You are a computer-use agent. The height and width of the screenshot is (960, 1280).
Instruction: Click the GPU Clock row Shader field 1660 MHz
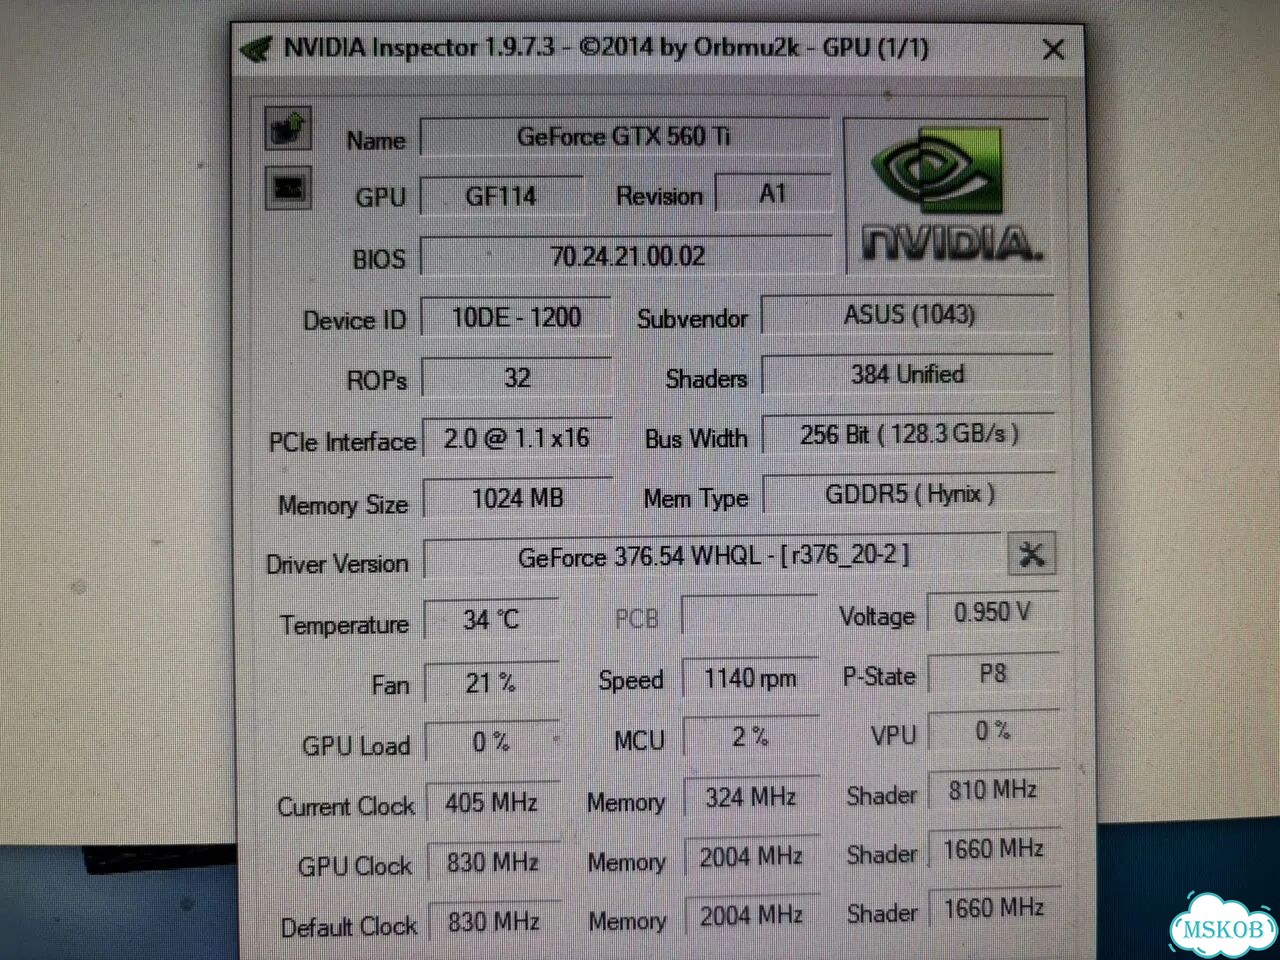994,849
